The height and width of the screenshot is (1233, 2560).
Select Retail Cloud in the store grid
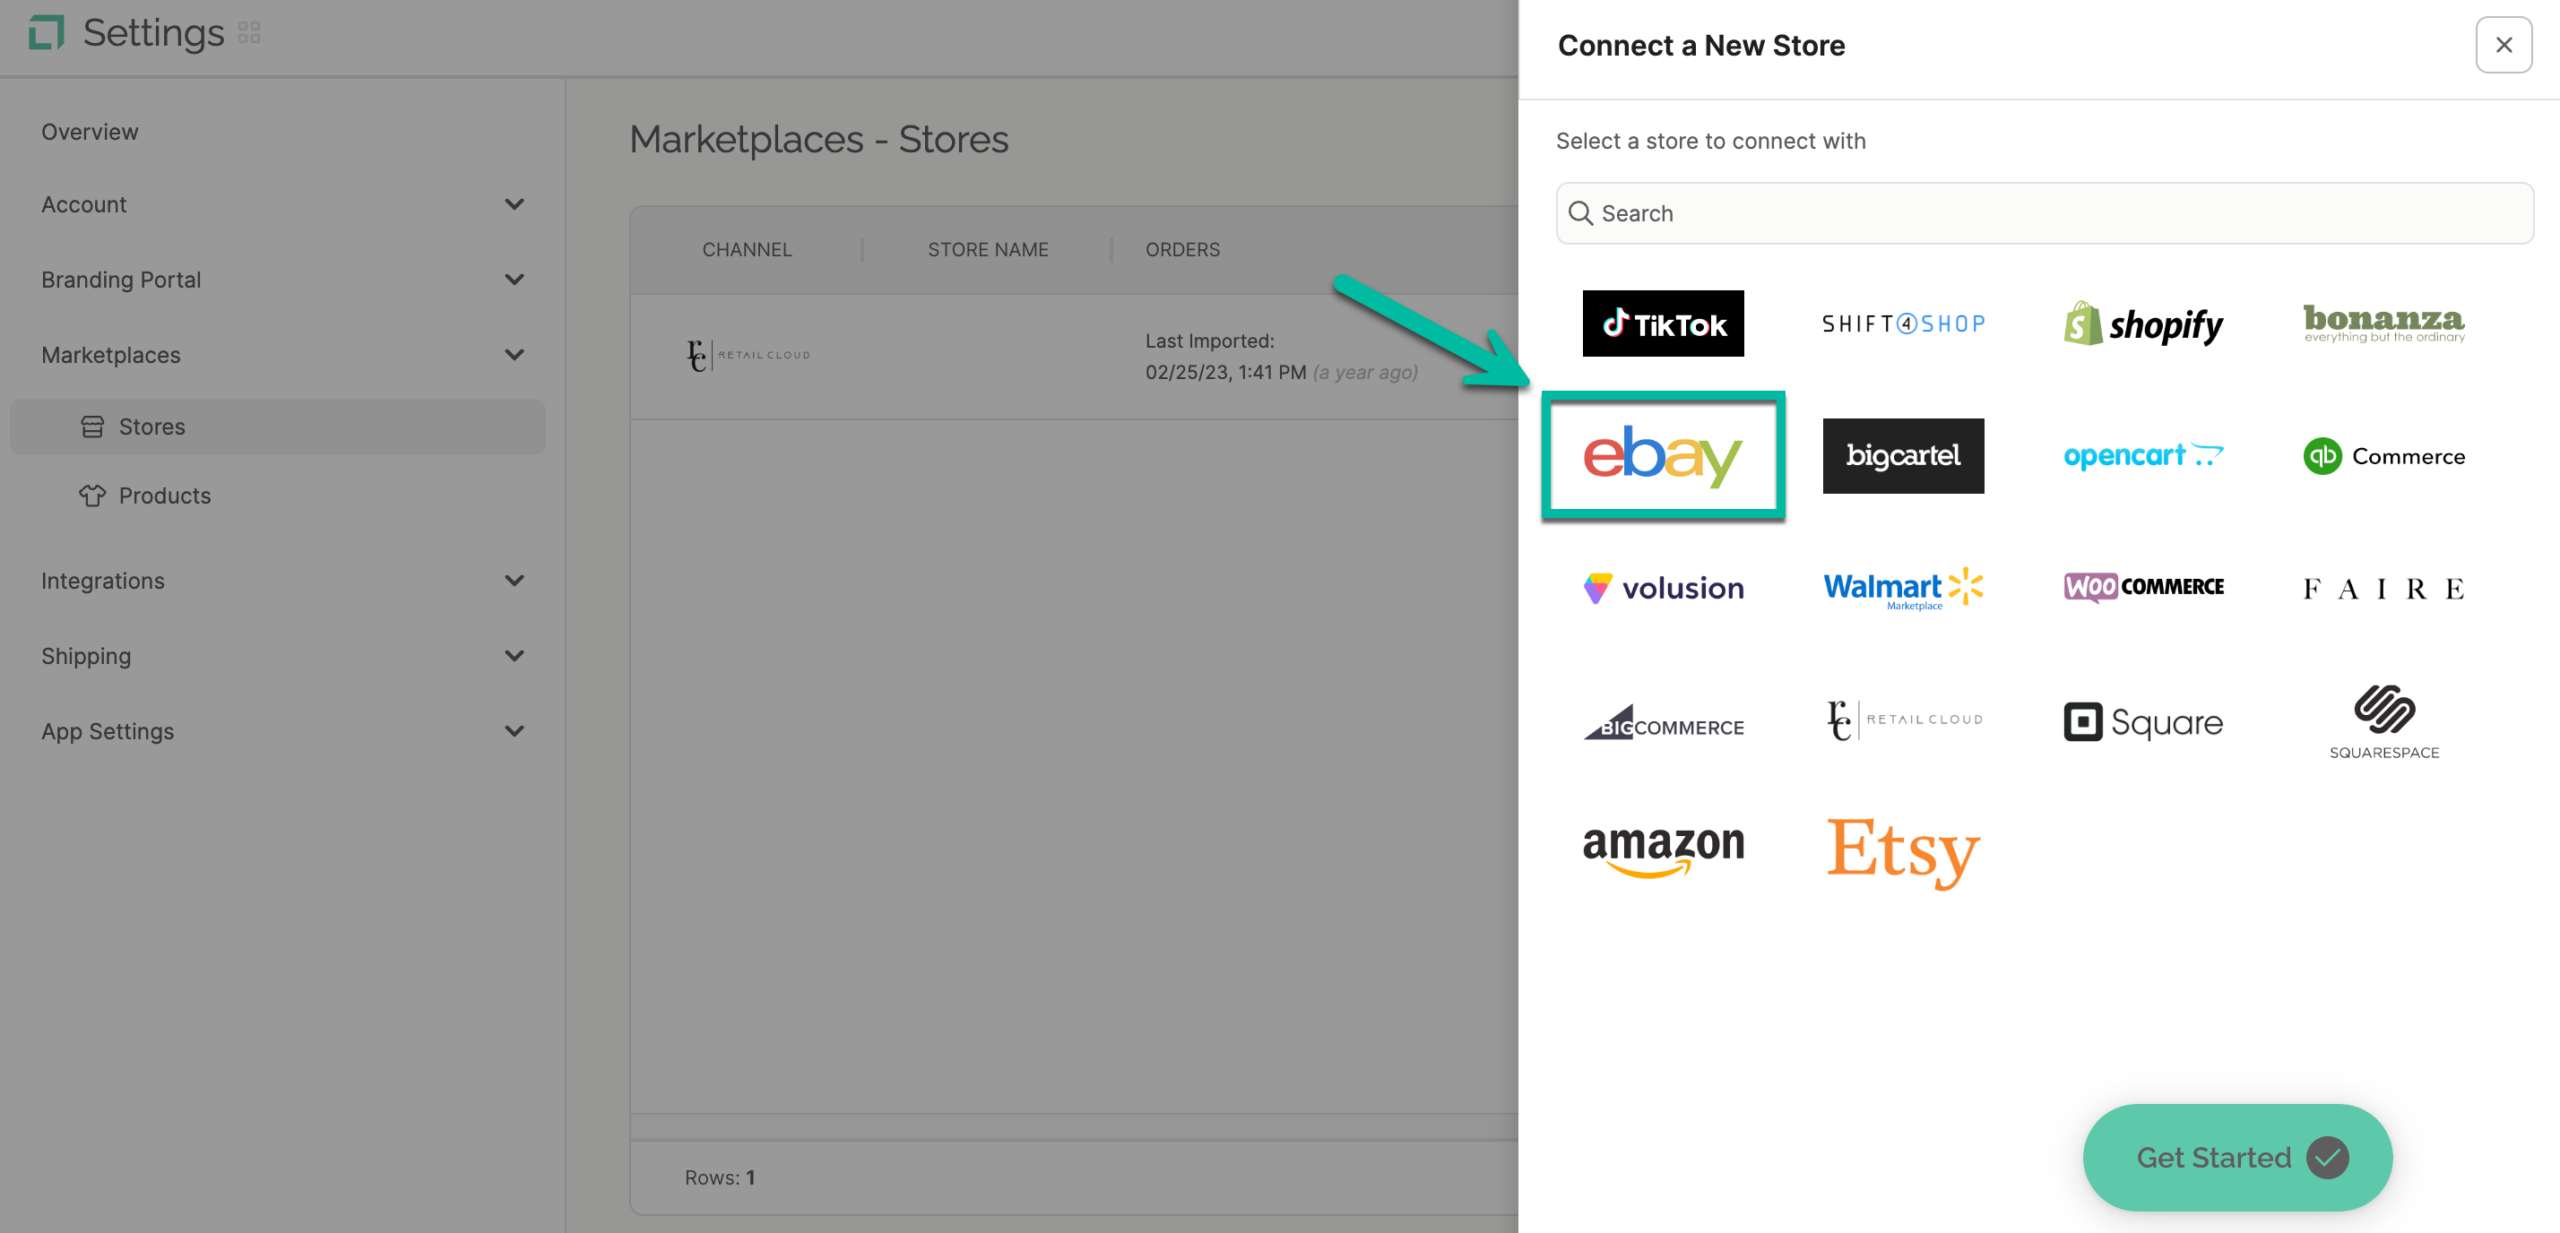pos(1903,720)
